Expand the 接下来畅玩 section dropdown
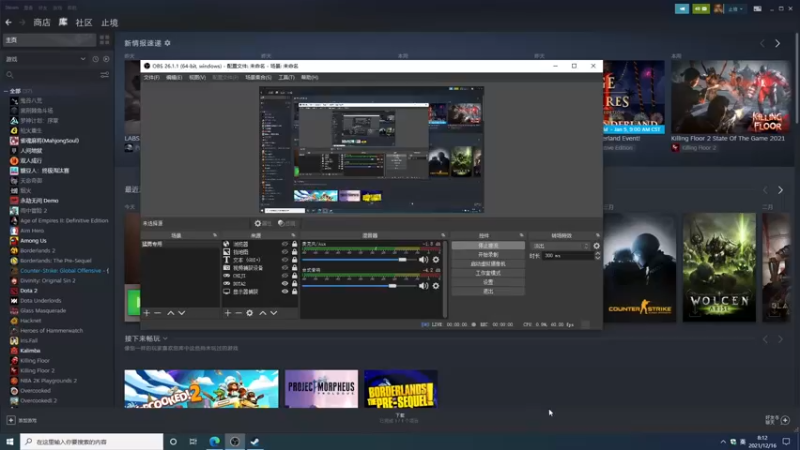Viewport: 800px width, 450px height. (165, 339)
